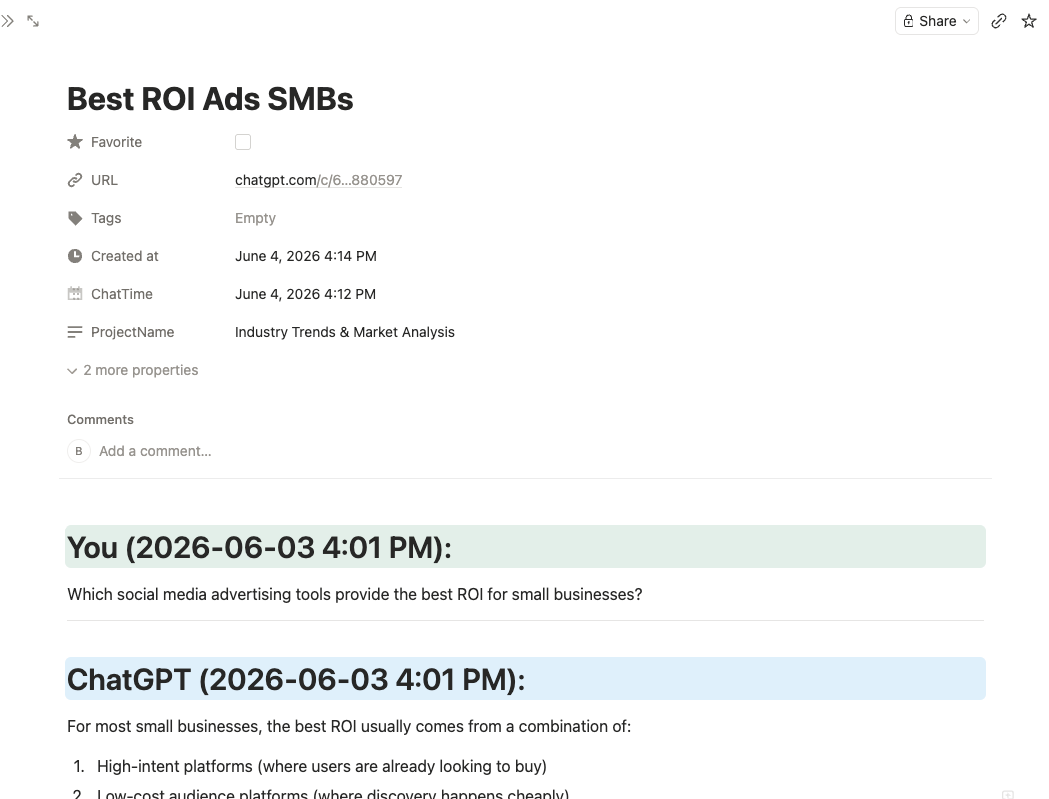The height and width of the screenshot is (799, 1049).
Task: Click the Share lock icon
Action: click(x=909, y=21)
